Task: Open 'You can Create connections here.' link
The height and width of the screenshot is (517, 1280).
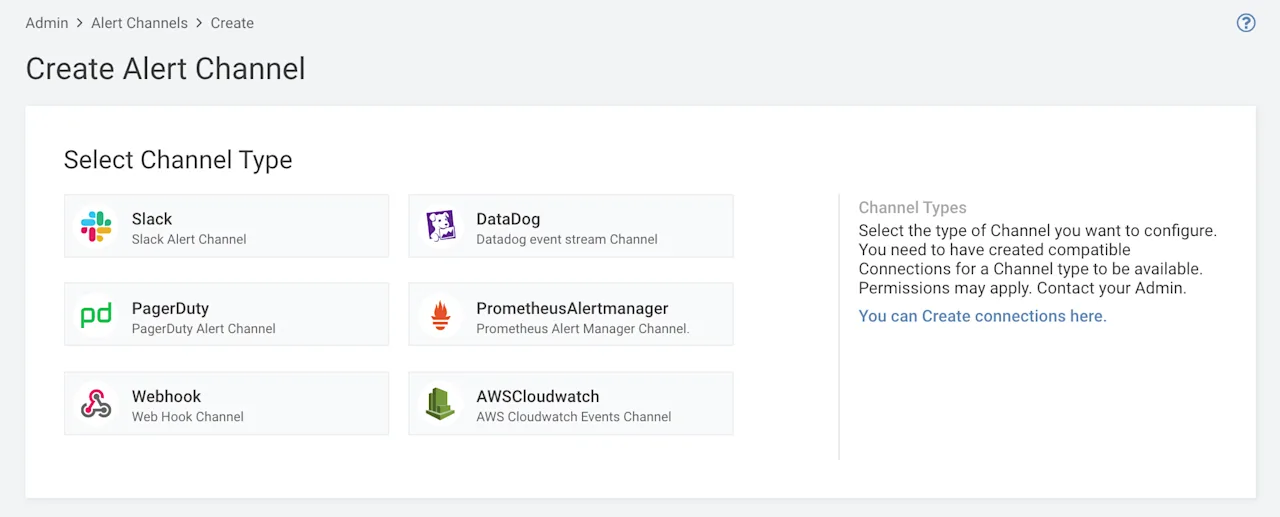Action: tap(983, 316)
